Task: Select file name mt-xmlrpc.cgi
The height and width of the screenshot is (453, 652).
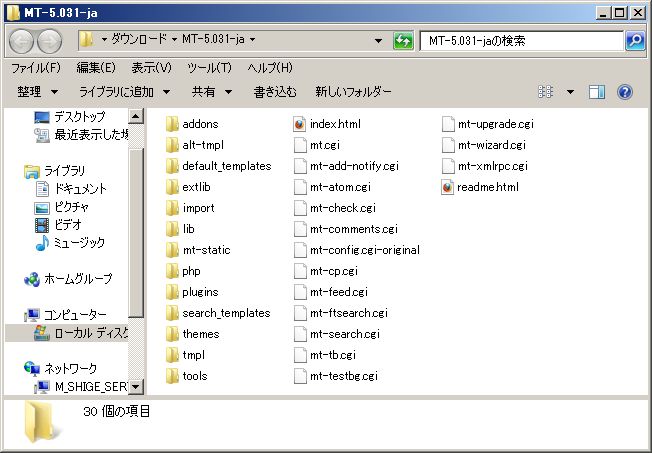Action: (x=493, y=166)
